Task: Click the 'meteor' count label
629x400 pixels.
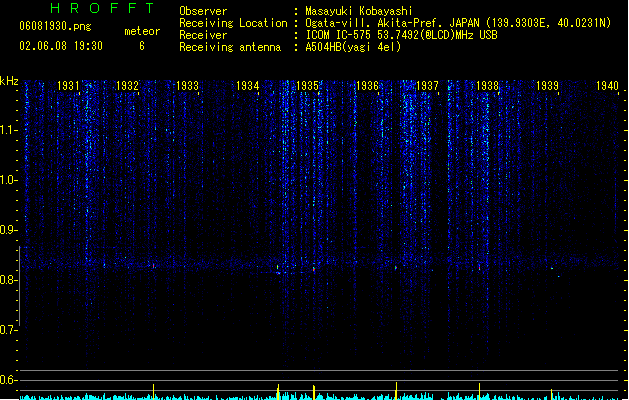Action: (x=142, y=31)
